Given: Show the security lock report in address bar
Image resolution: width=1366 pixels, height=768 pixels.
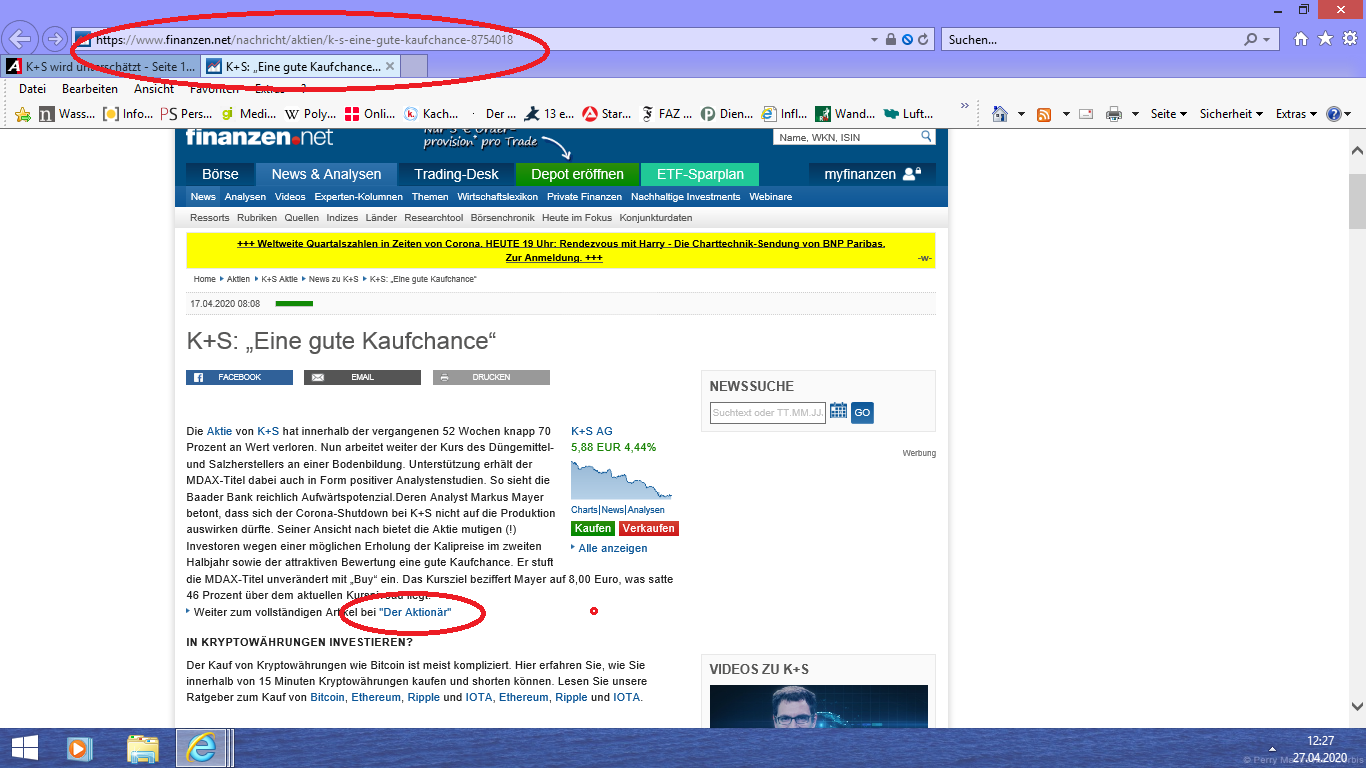Looking at the screenshot, I should click(x=890, y=40).
